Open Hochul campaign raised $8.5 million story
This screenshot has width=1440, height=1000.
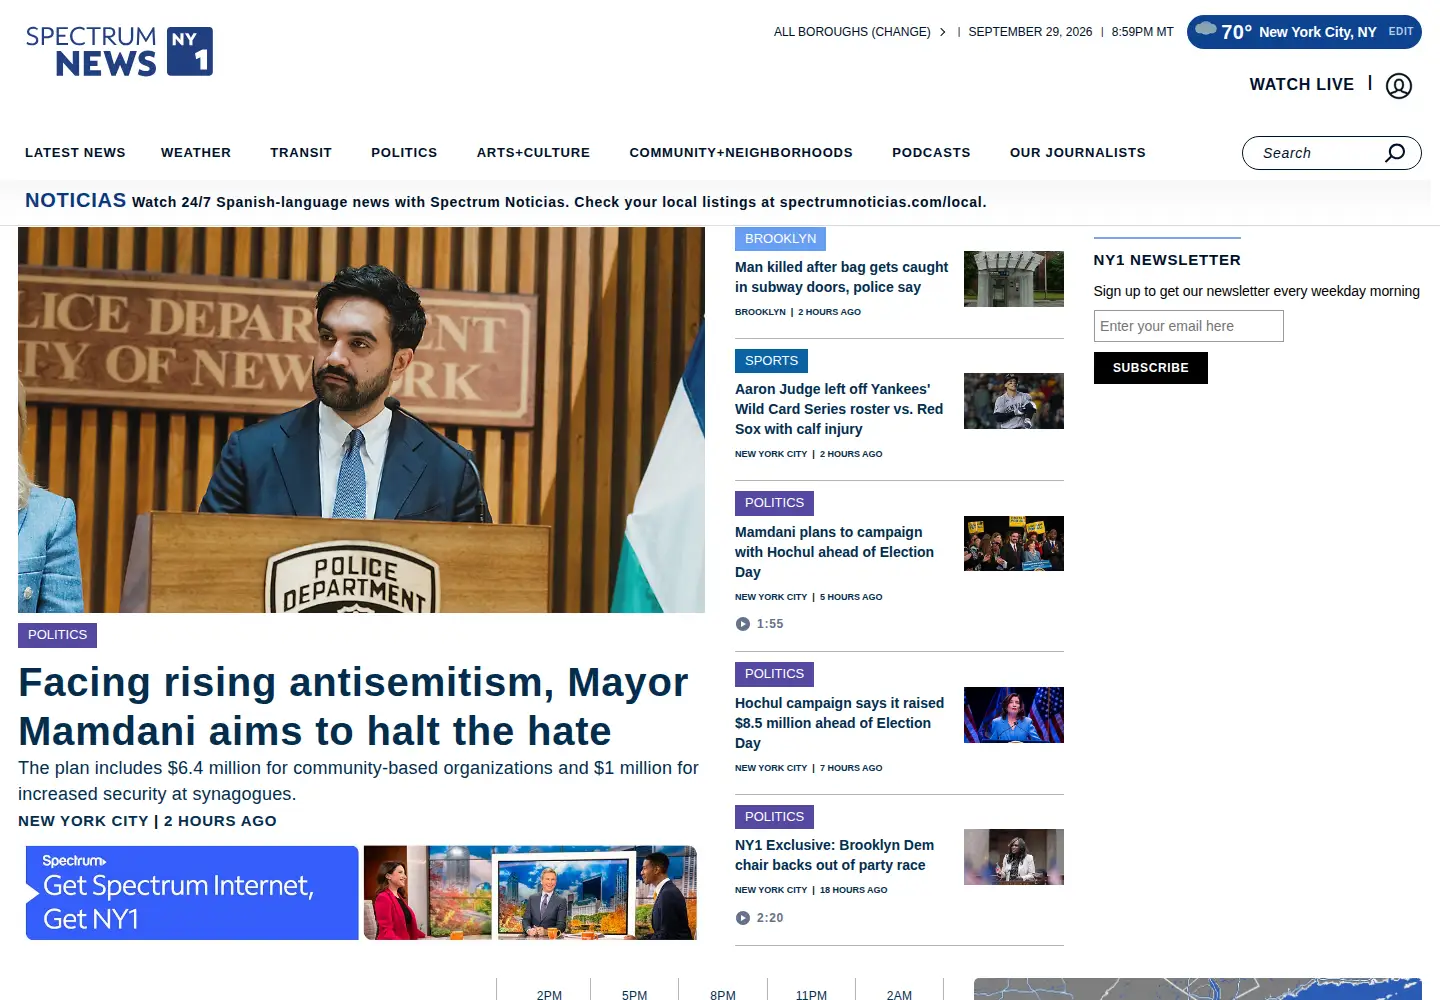[x=839, y=723]
